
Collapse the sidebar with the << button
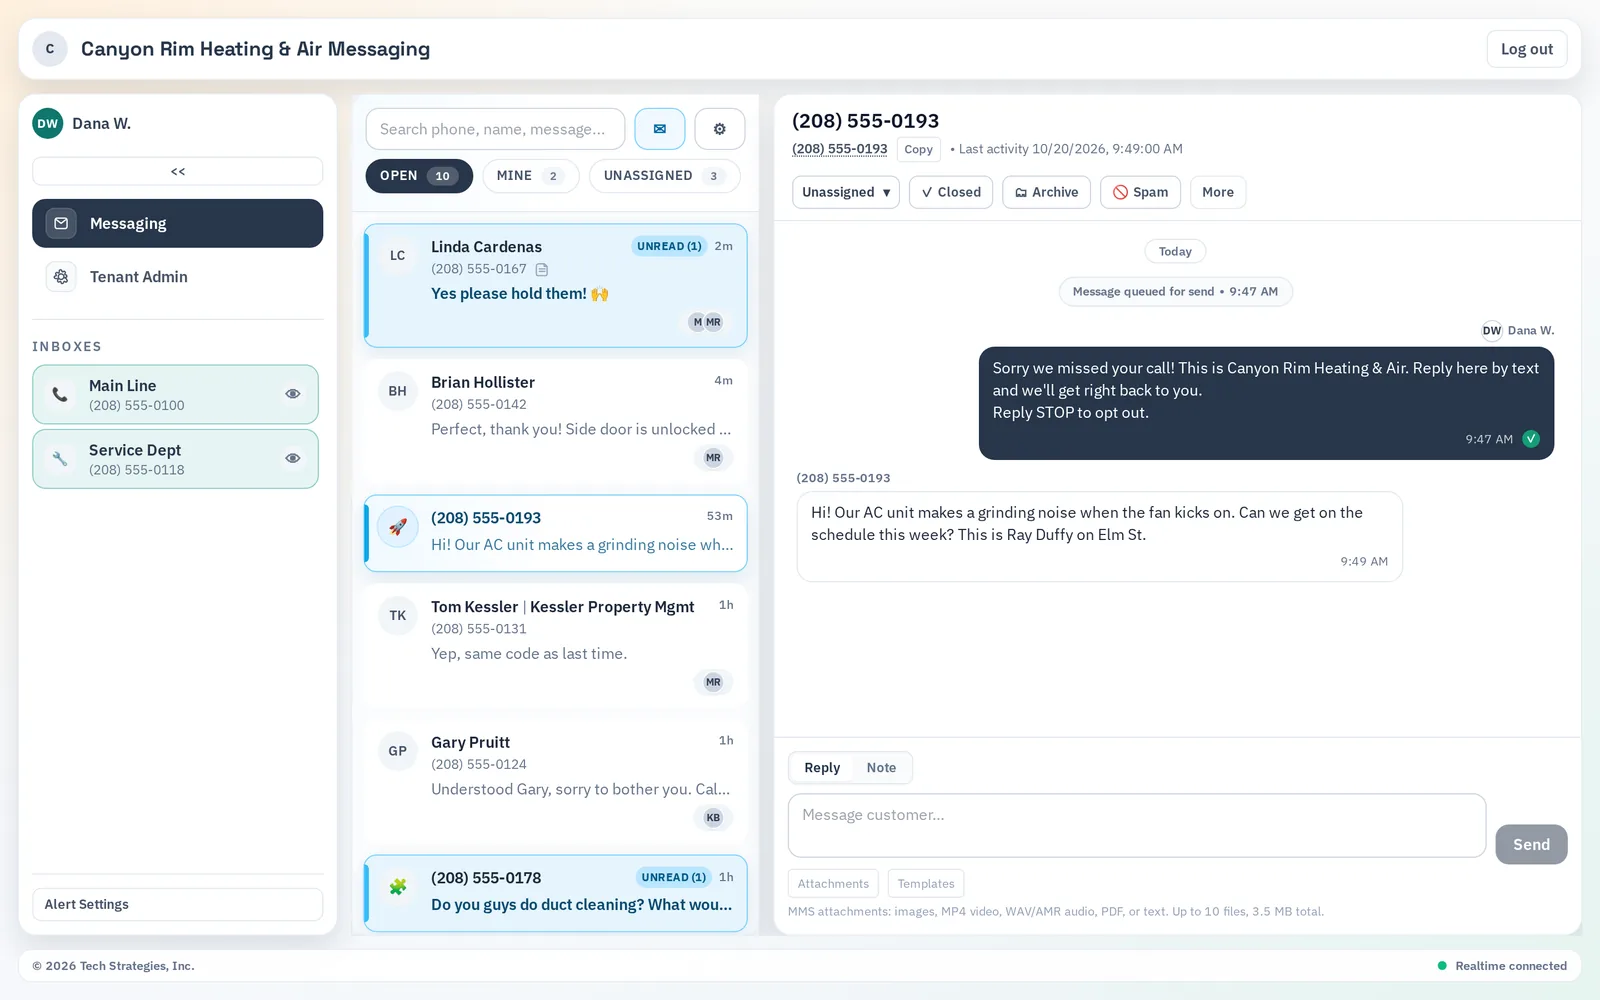178,171
